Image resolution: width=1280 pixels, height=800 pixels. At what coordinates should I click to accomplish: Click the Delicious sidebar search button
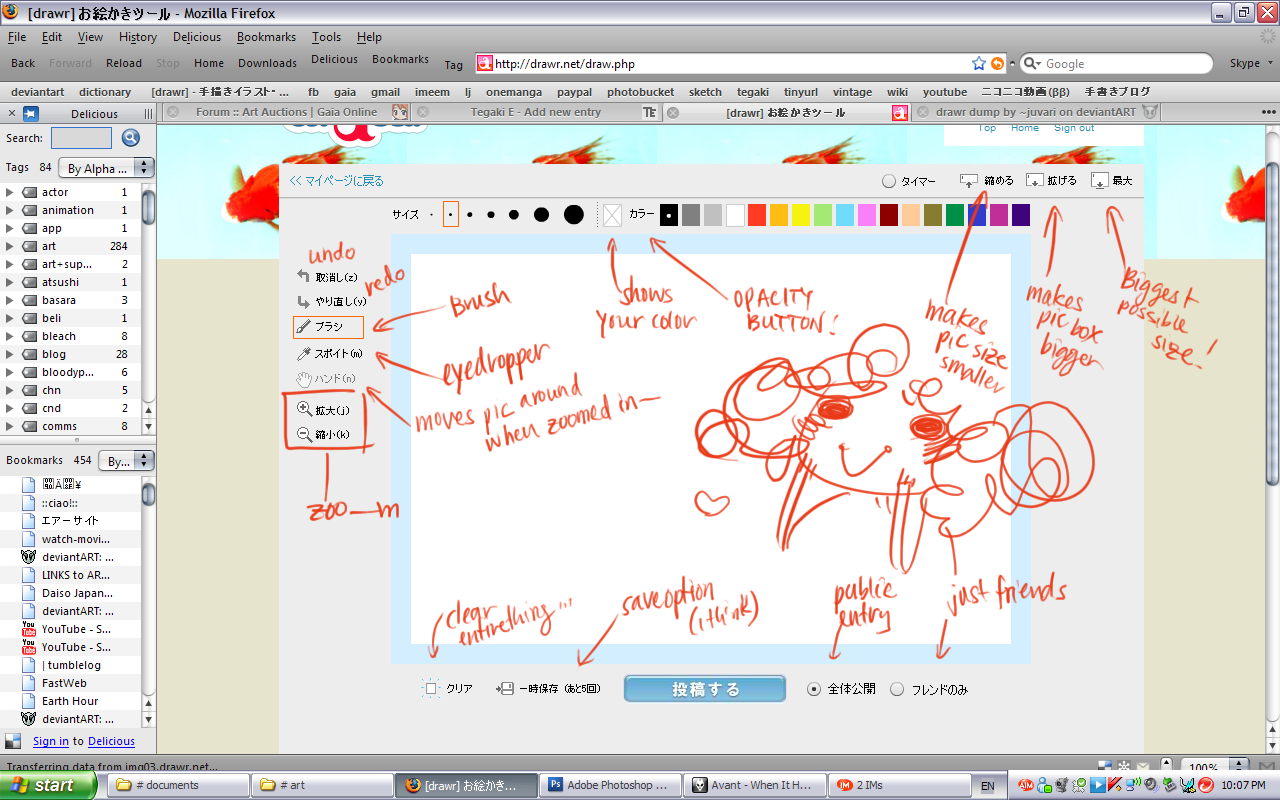(131, 138)
